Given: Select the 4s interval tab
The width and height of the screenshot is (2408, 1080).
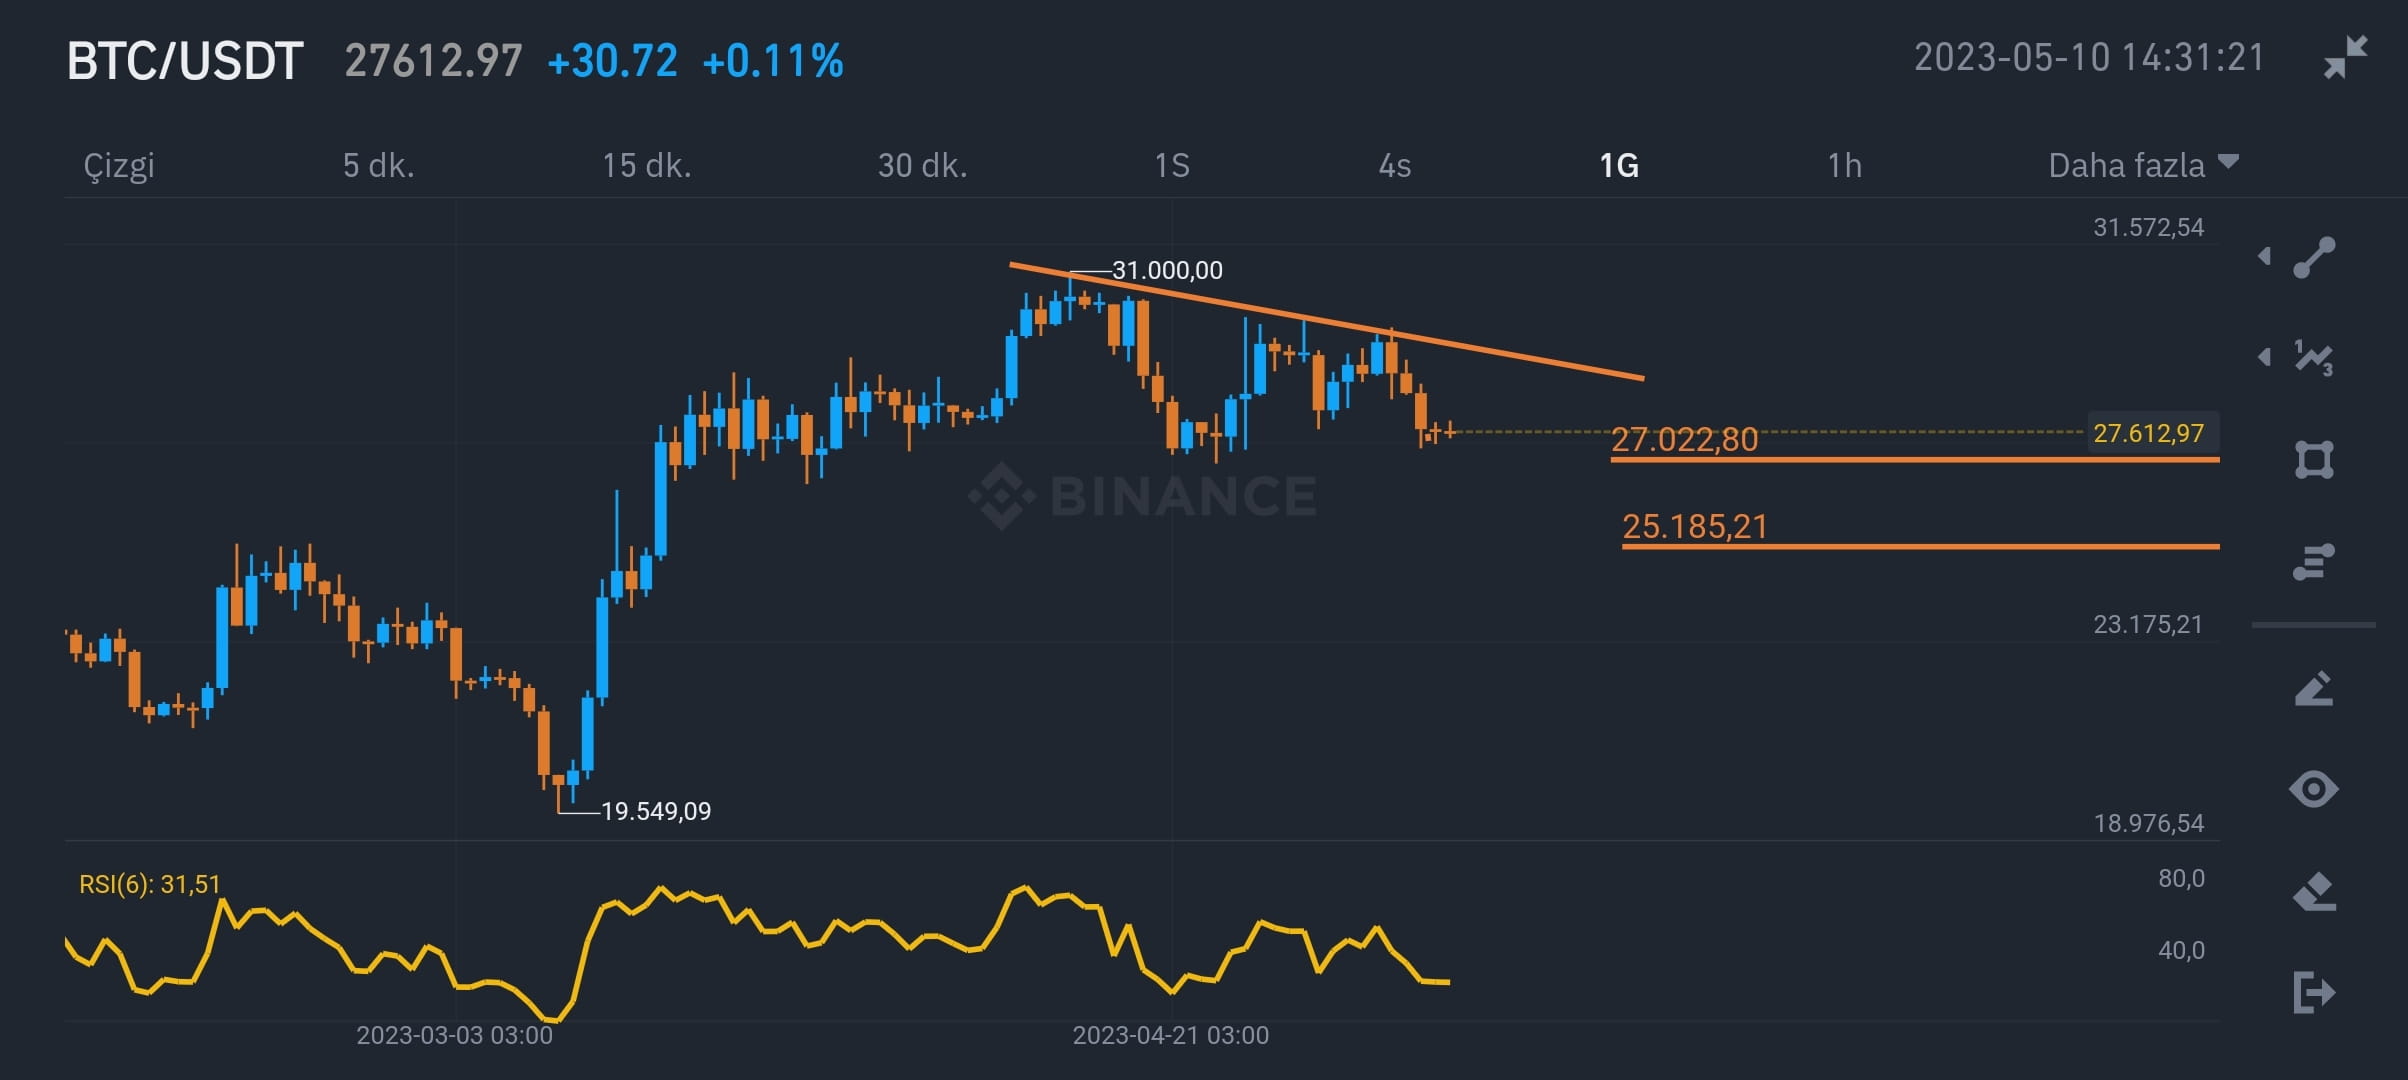Looking at the screenshot, I should pyautogui.click(x=1397, y=166).
